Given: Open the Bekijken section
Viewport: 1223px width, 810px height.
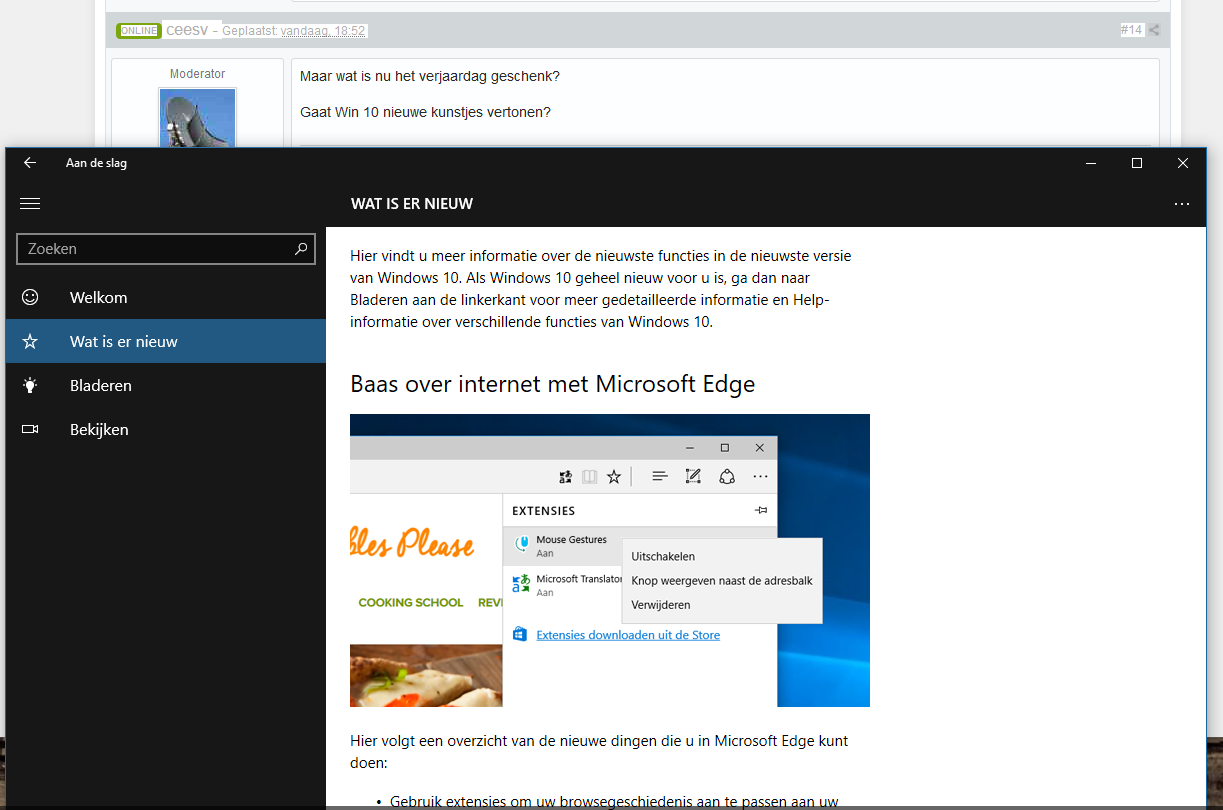Looking at the screenshot, I should pyautogui.click(x=166, y=429).
